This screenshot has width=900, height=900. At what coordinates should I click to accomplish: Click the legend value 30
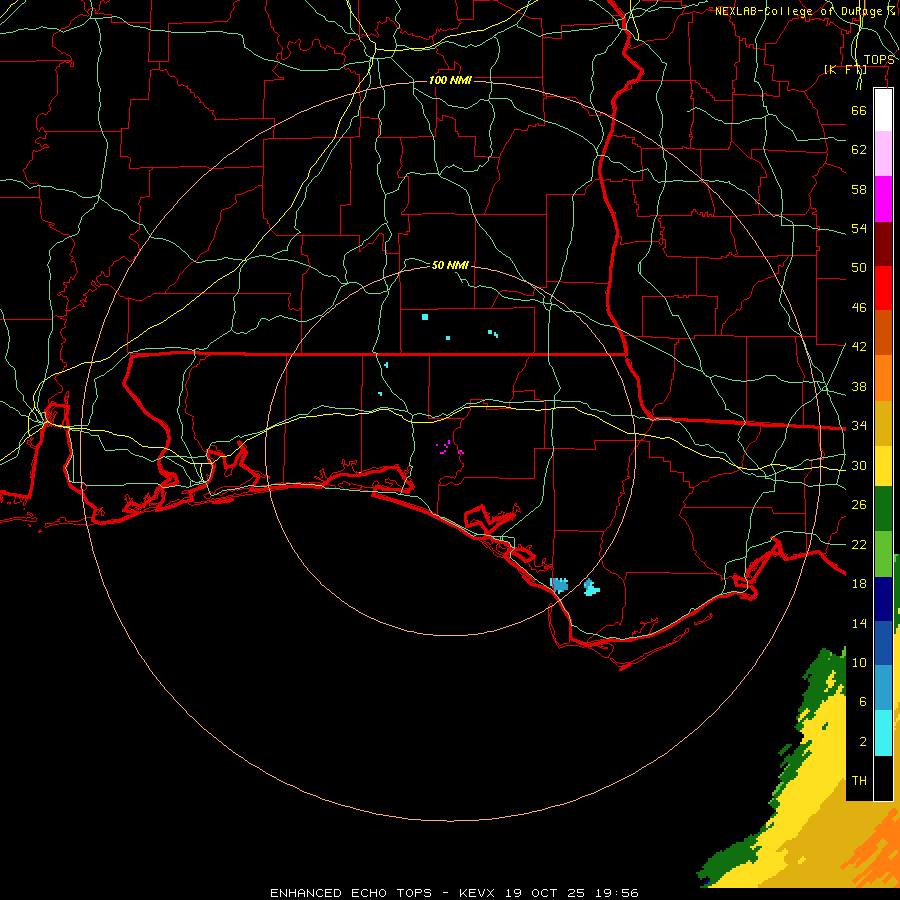coord(859,465)
